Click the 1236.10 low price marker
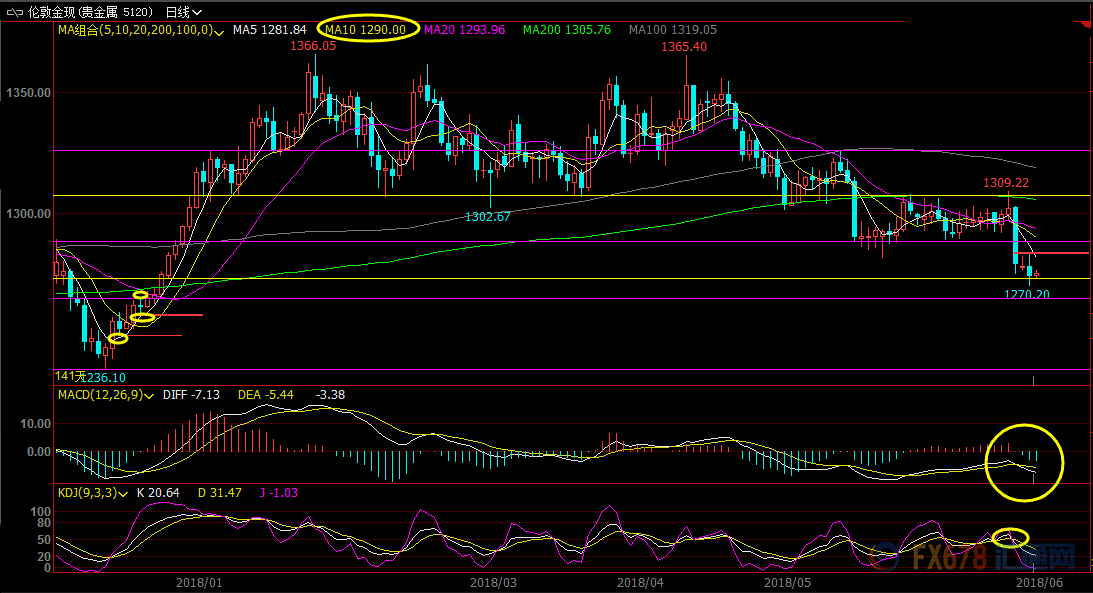The height and width of the screenshot is (593, 1093). click(x=103, y=378)
